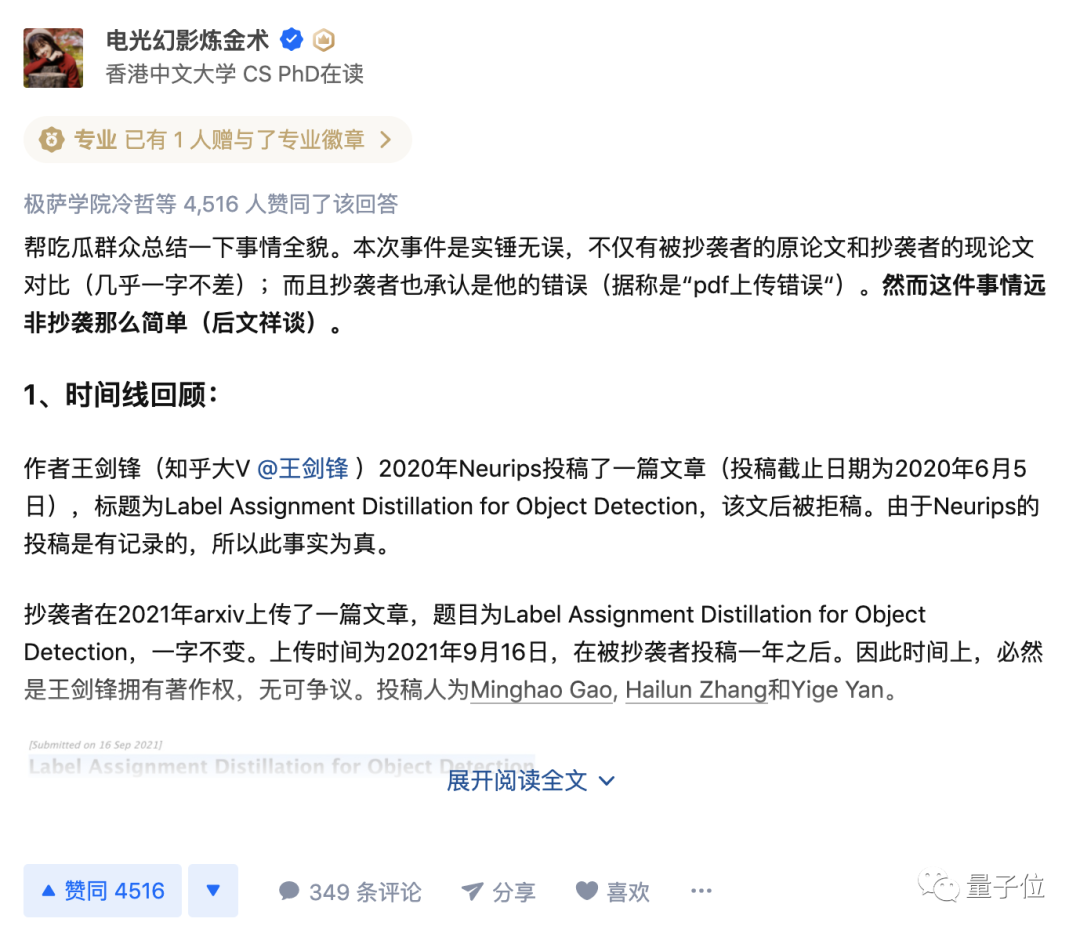Open the @王剑锋 mention link

click(x=303, y=469)
